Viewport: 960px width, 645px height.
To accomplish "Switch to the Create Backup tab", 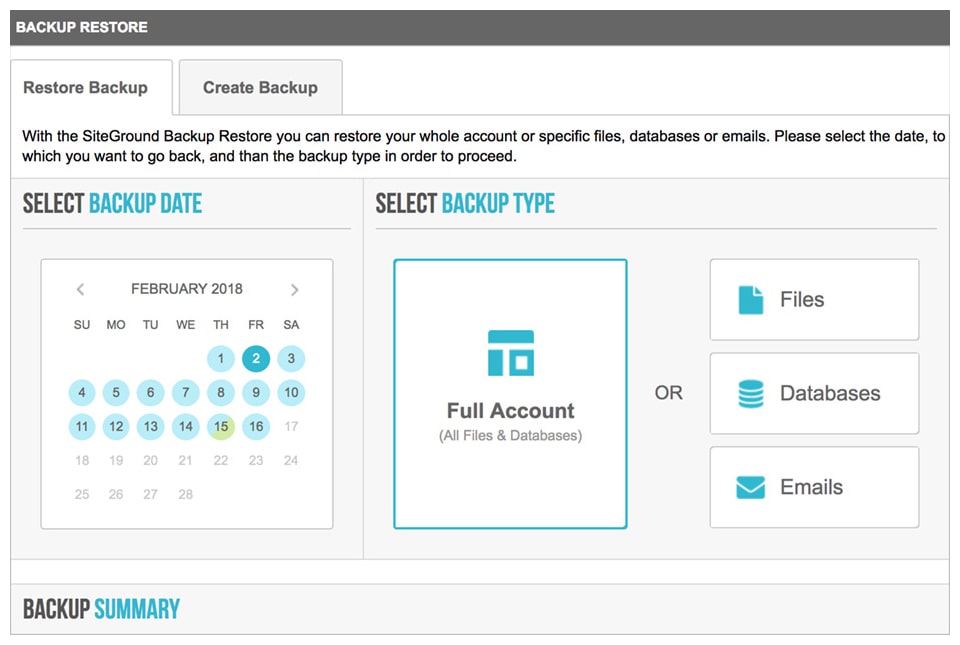I will pyautogui.click(x=260, y=88).
